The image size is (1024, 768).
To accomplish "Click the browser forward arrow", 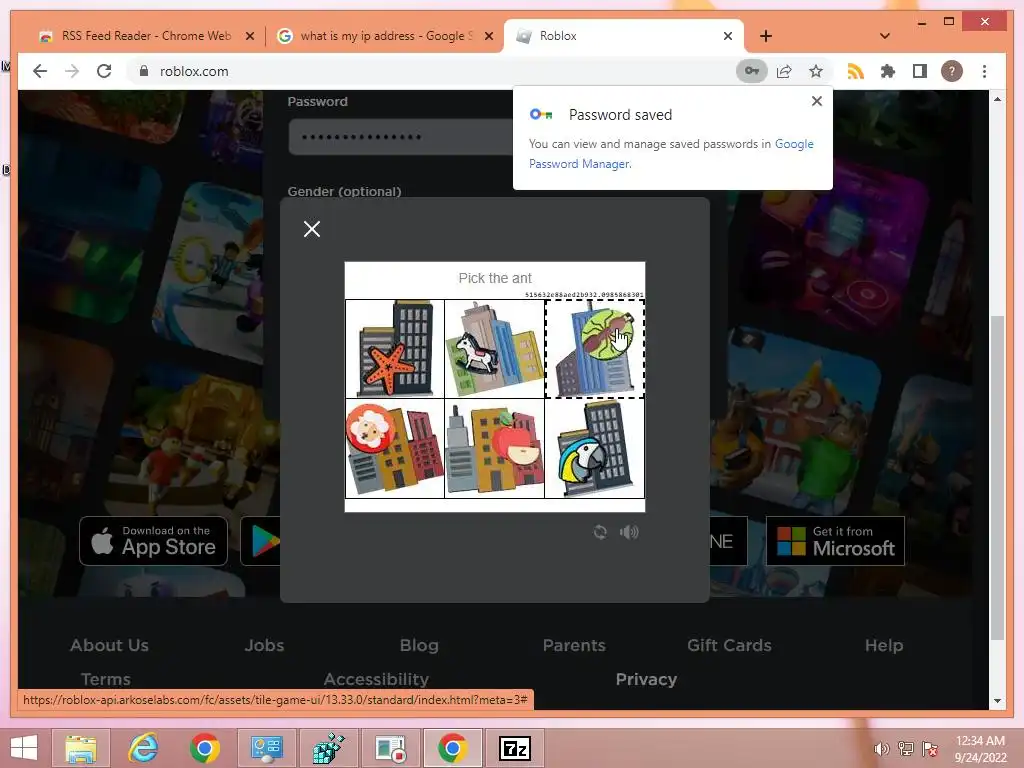I will [72, 71].
